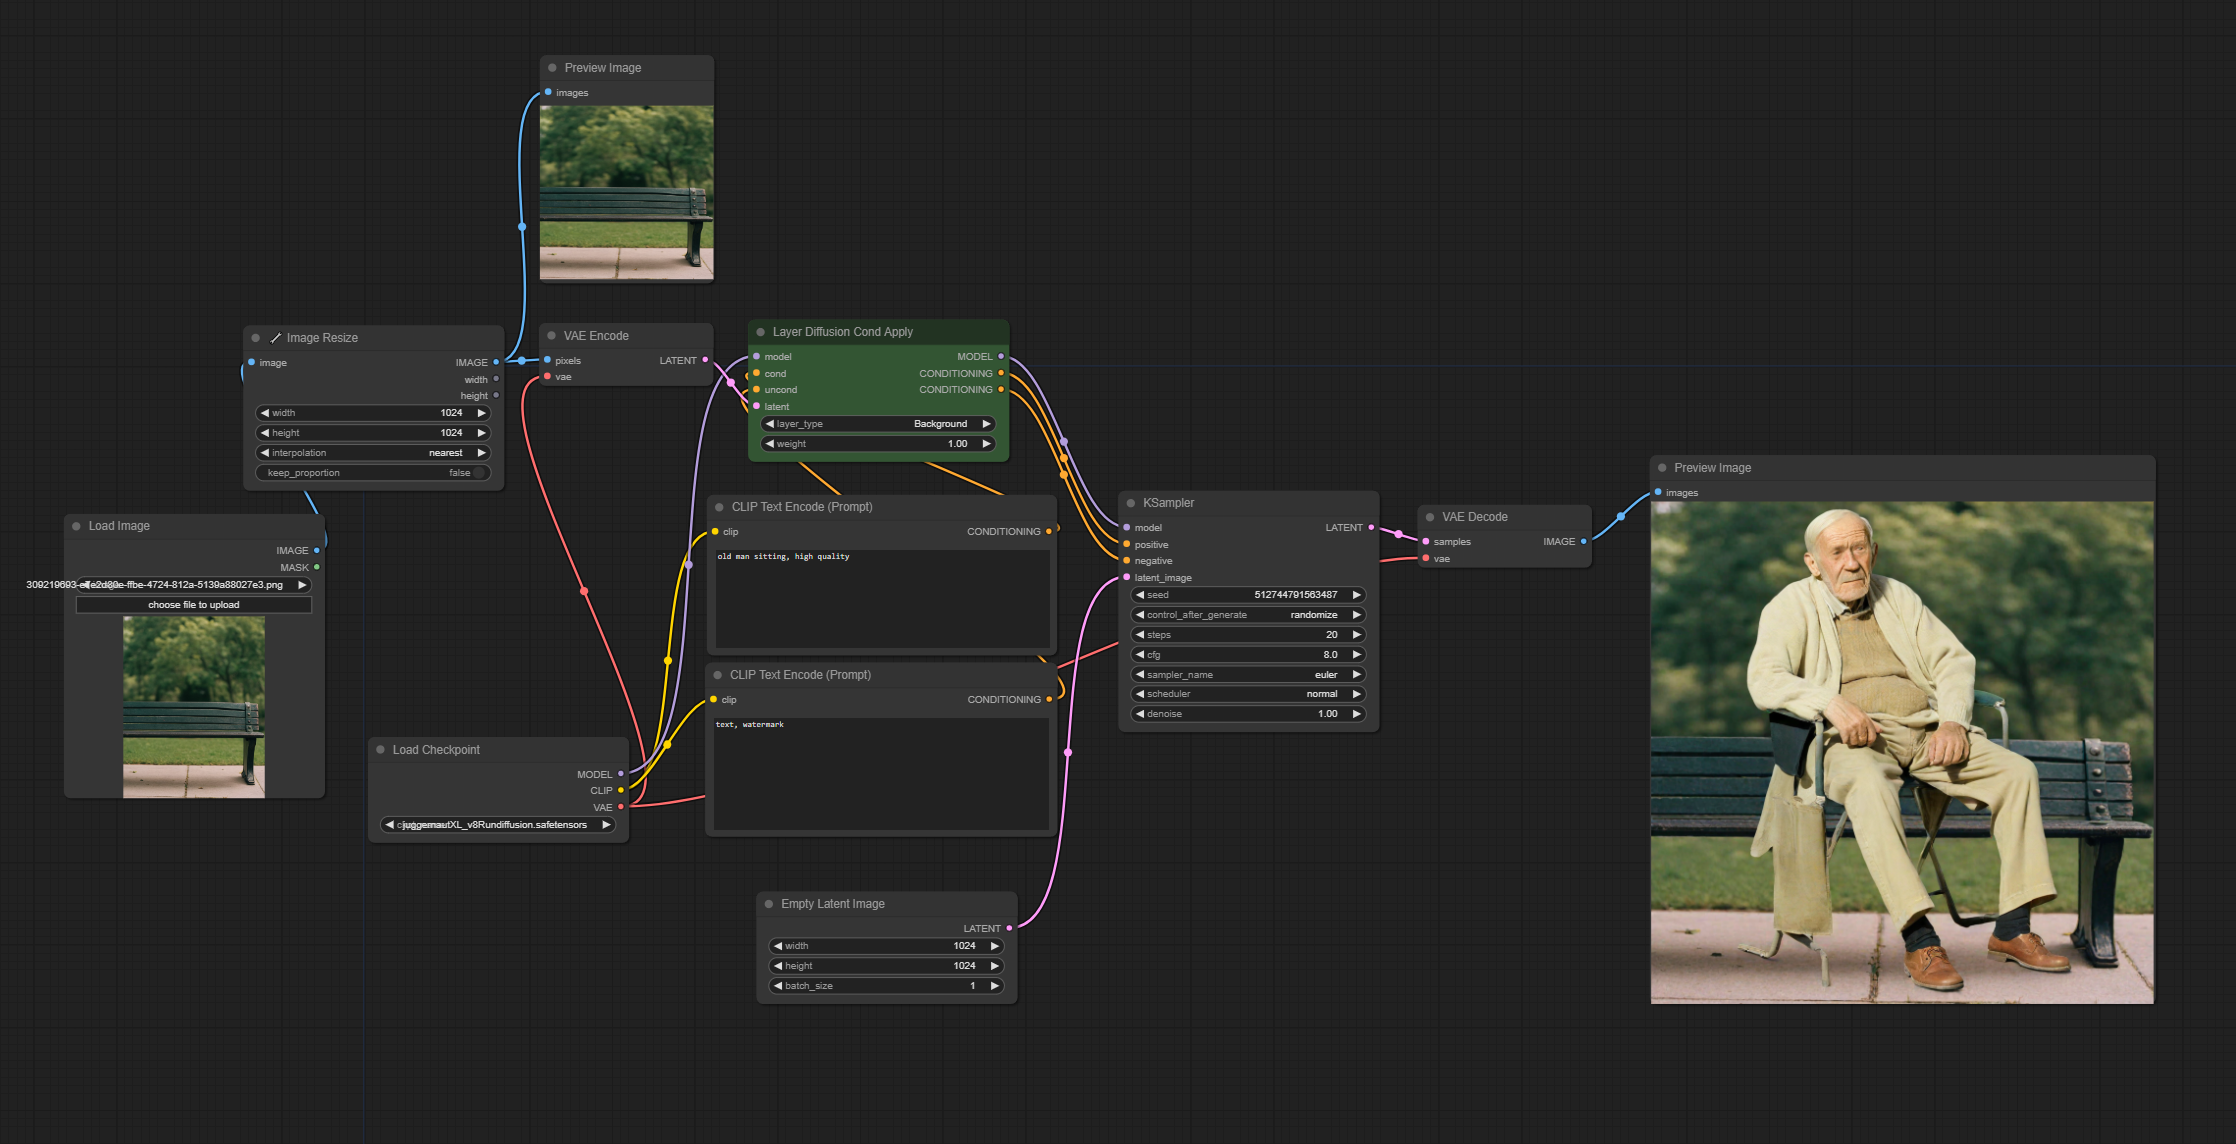Click the positive prompt text field
Image resolution: width=2236 pixels, height=1144 pixels.
tap(880, 598)
